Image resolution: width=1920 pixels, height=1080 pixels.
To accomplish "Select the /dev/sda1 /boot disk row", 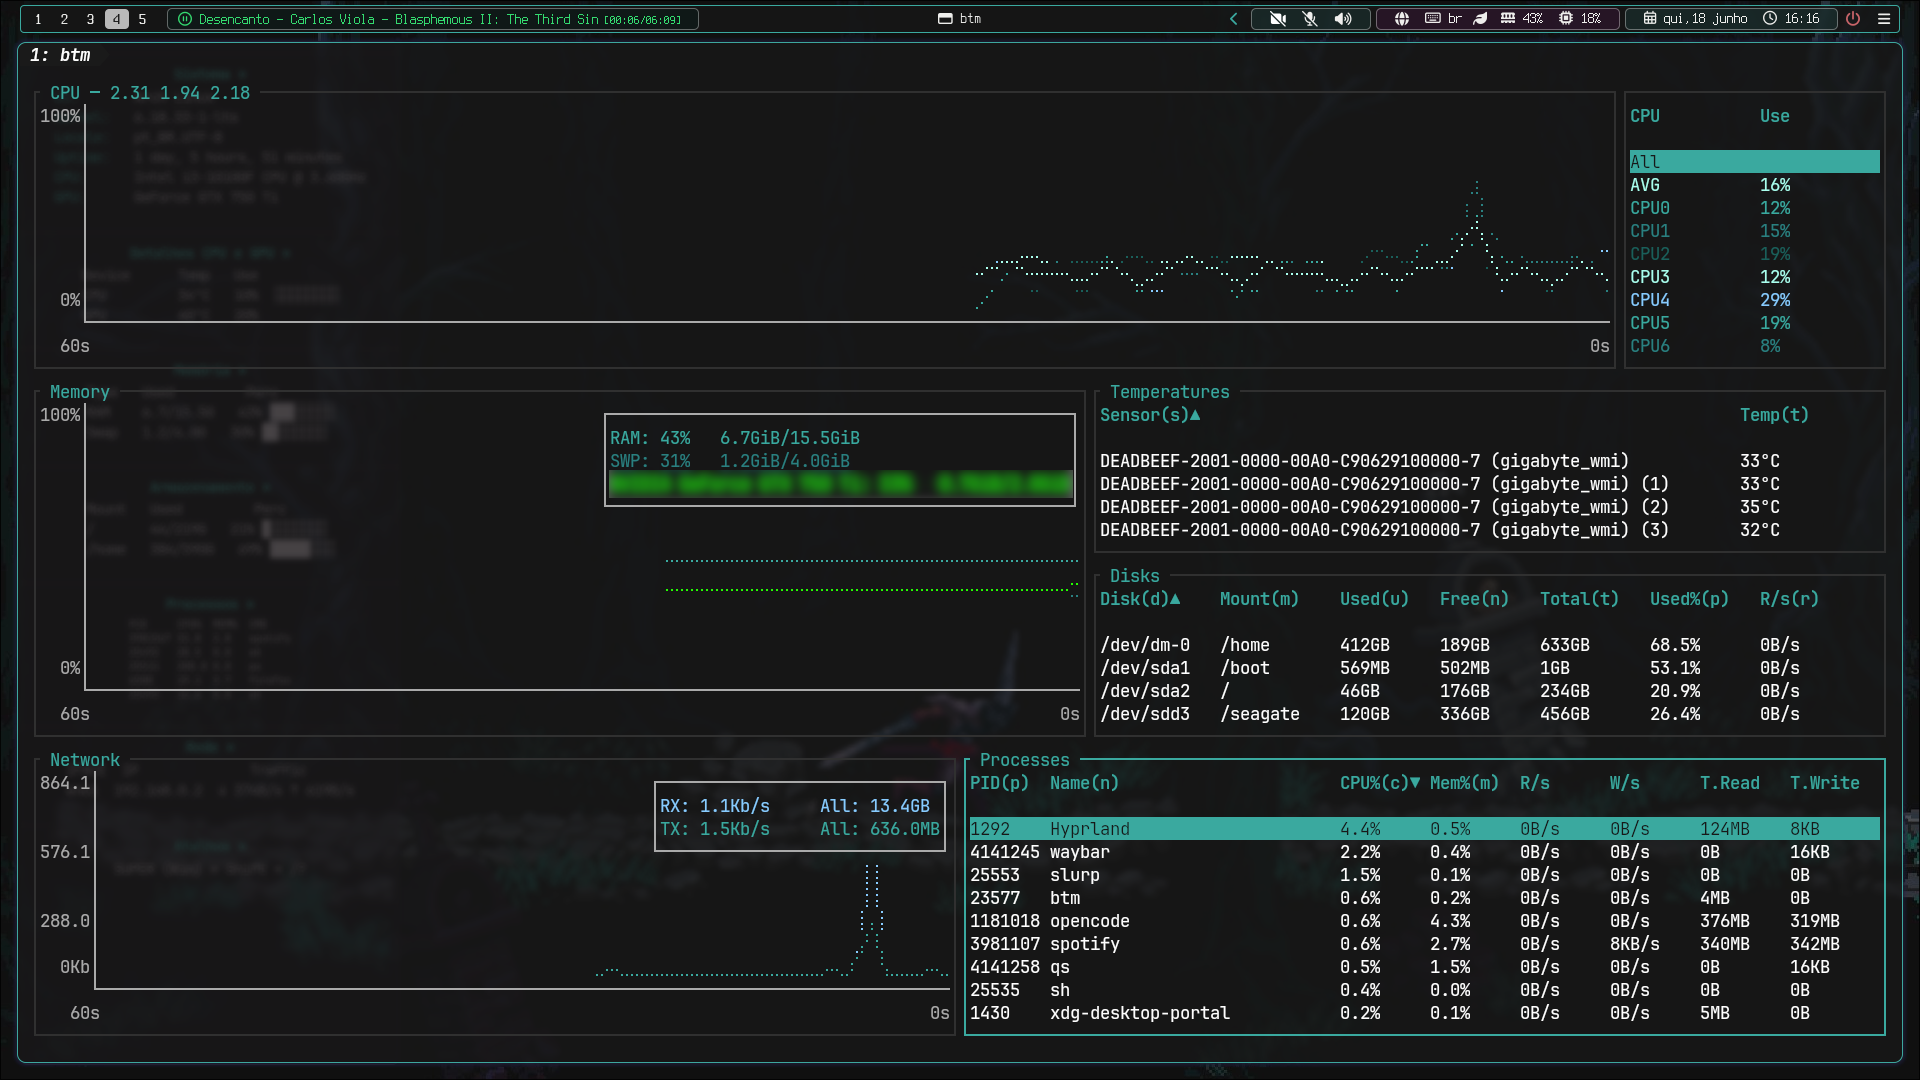I will pyautogui.click(x=1489, y=668).
